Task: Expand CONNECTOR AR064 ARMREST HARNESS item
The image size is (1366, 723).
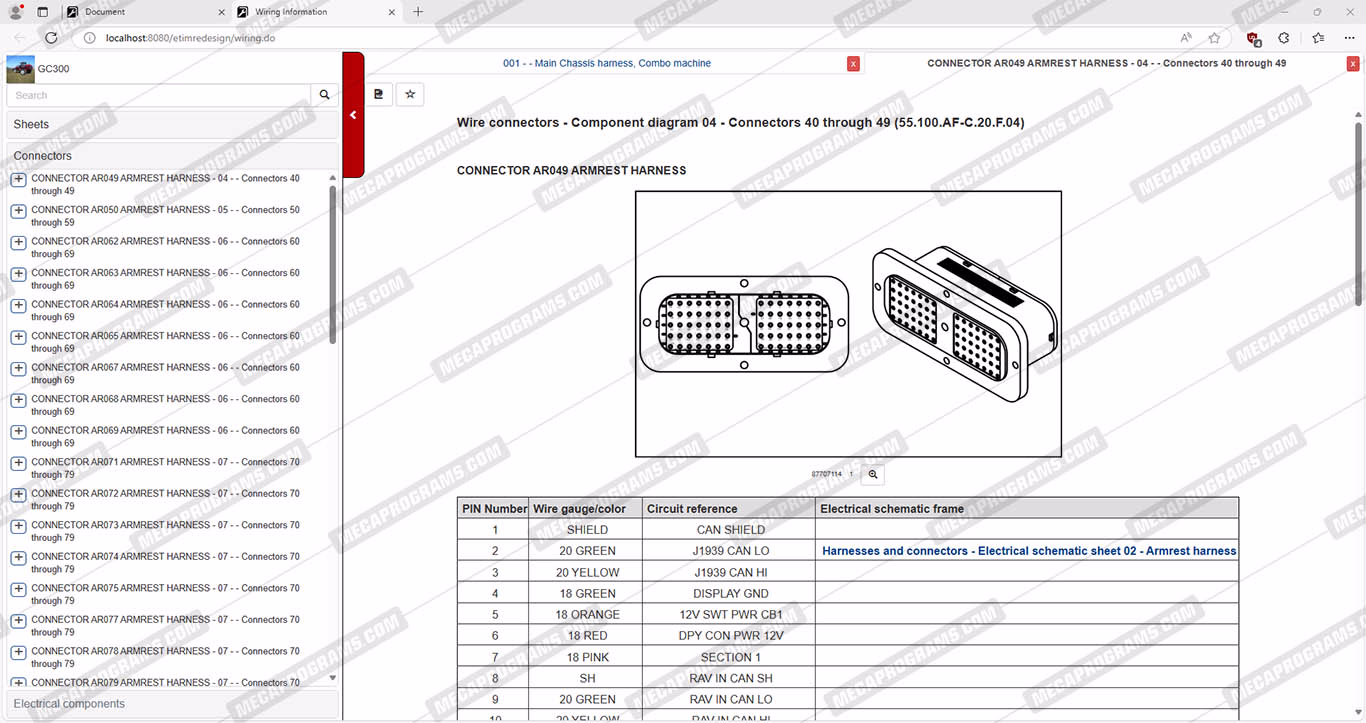Action: (x=18, y=306)
